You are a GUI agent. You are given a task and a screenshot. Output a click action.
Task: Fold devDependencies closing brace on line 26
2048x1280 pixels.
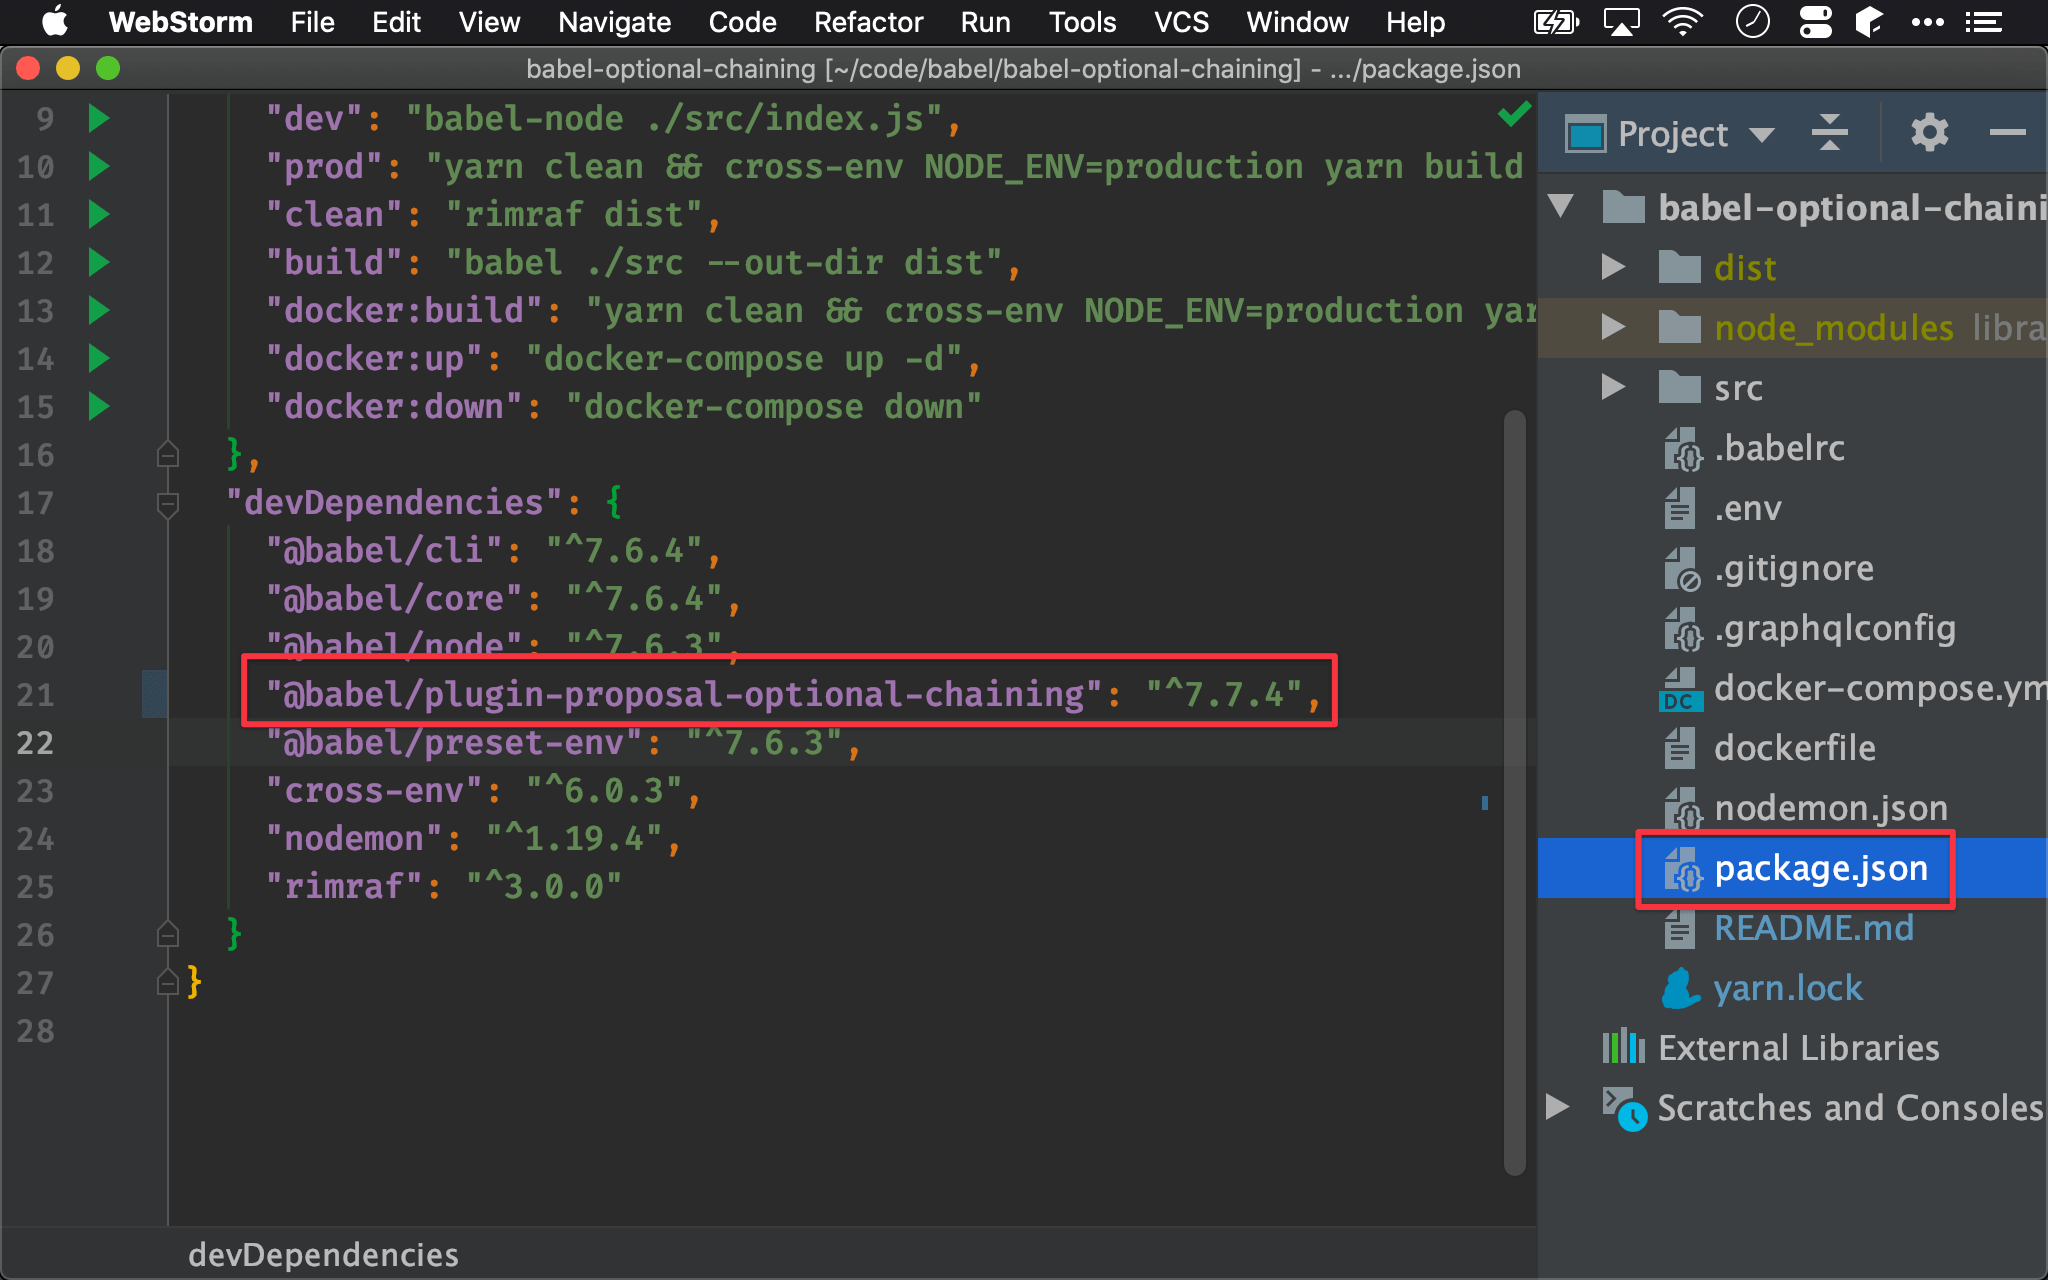pos(168,934)
